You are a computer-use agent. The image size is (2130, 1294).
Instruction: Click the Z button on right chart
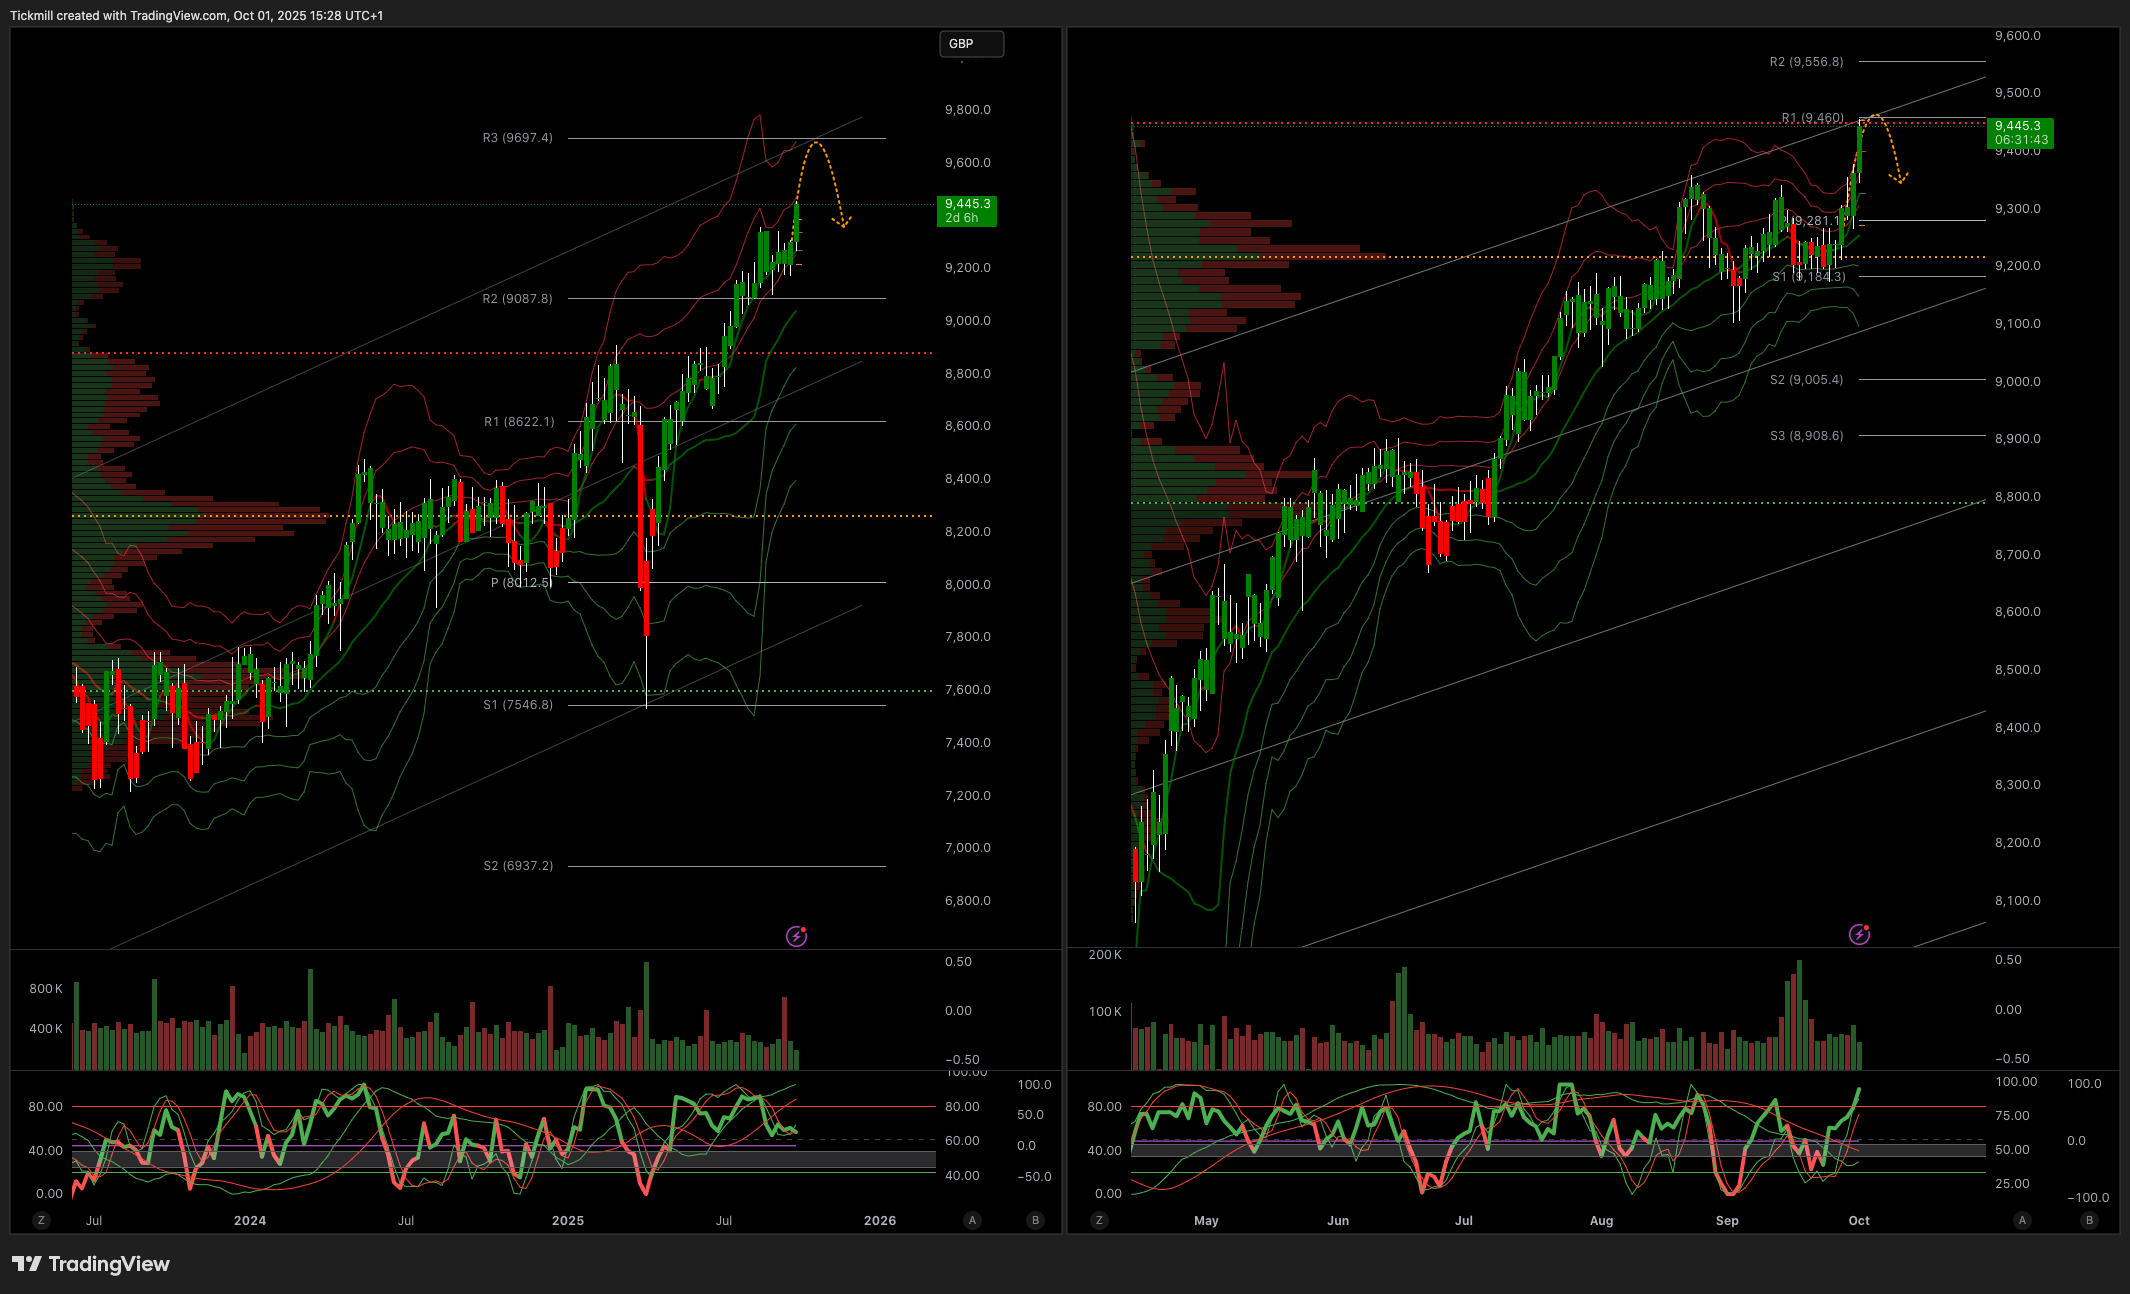tap(1099, 1220)
